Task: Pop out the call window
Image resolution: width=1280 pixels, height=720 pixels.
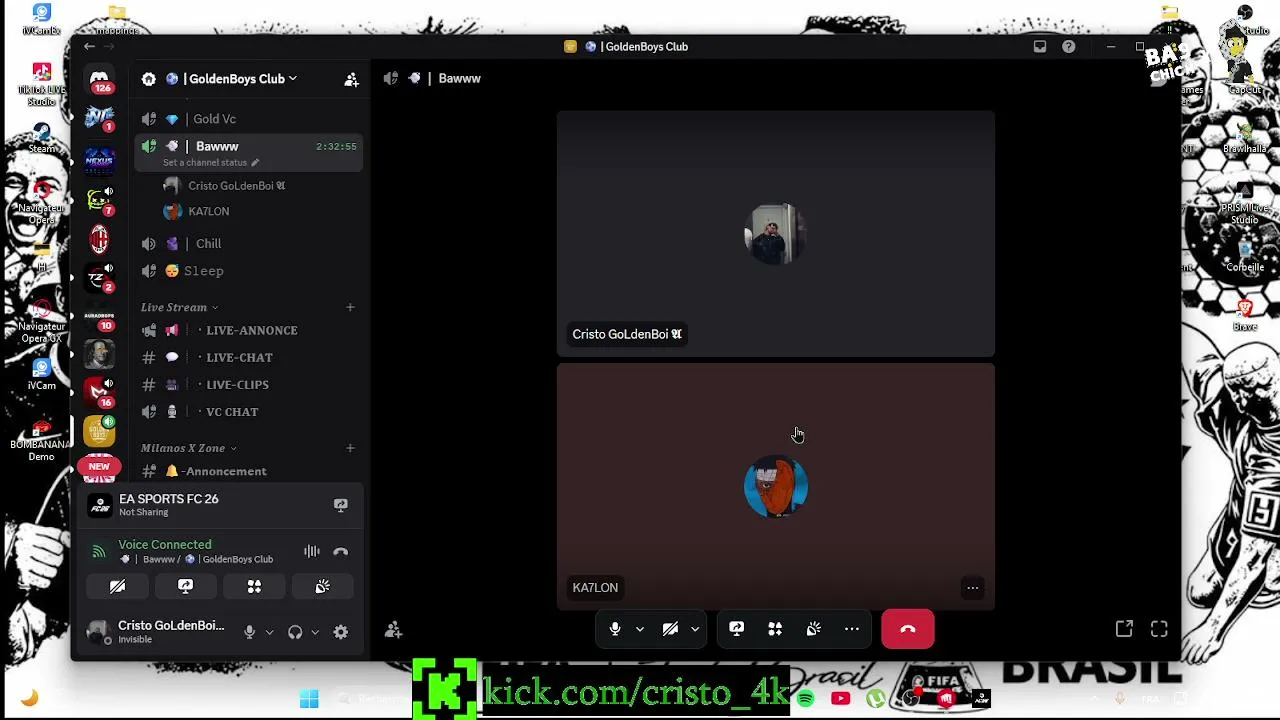Action: coord(1124,629)
